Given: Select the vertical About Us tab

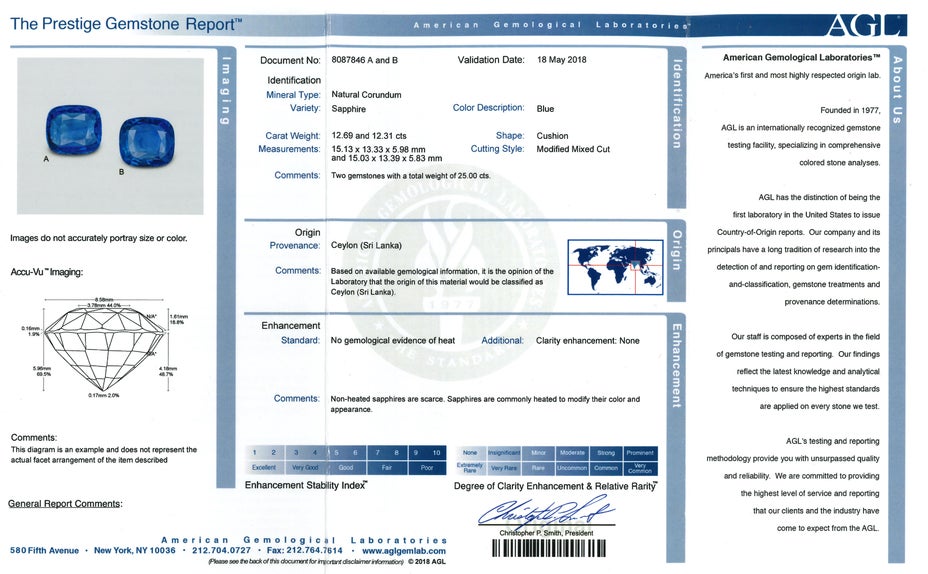Looking at the screenshot, I should pos(897,89).
